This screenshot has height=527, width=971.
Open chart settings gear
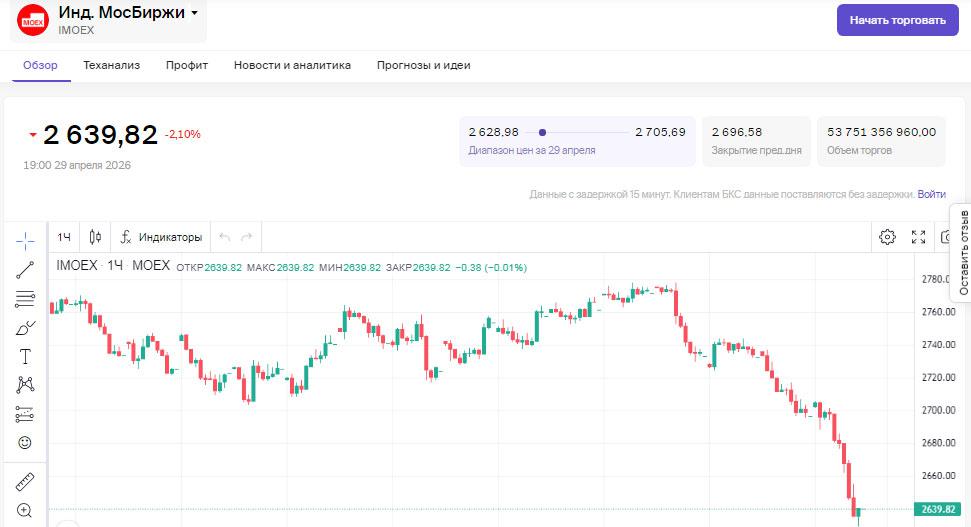point(887,237)
